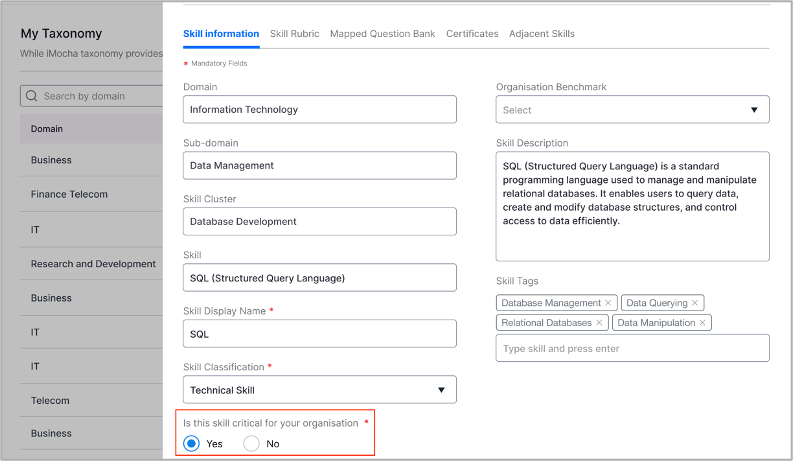Screen dimensions: 794x462
Task: Remove the Data Manipulation skill tag
Action: pyautogui.click(x=702, y=323)
